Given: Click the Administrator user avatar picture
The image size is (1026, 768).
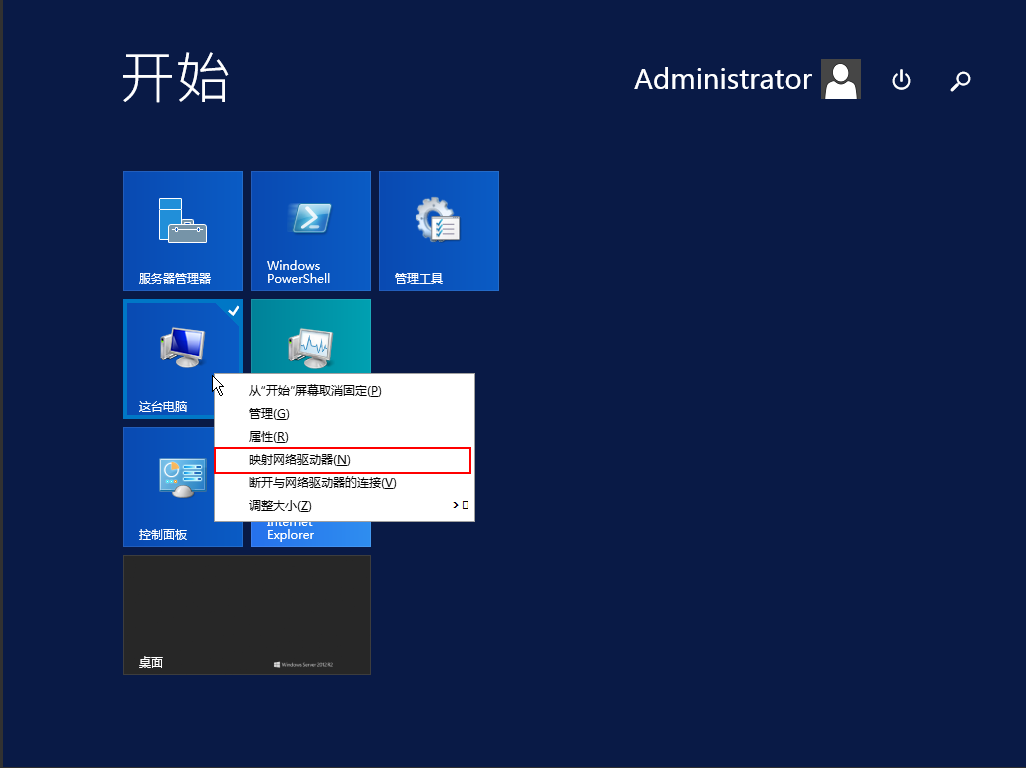Looking at the screenshot, I should coord(841,79).
